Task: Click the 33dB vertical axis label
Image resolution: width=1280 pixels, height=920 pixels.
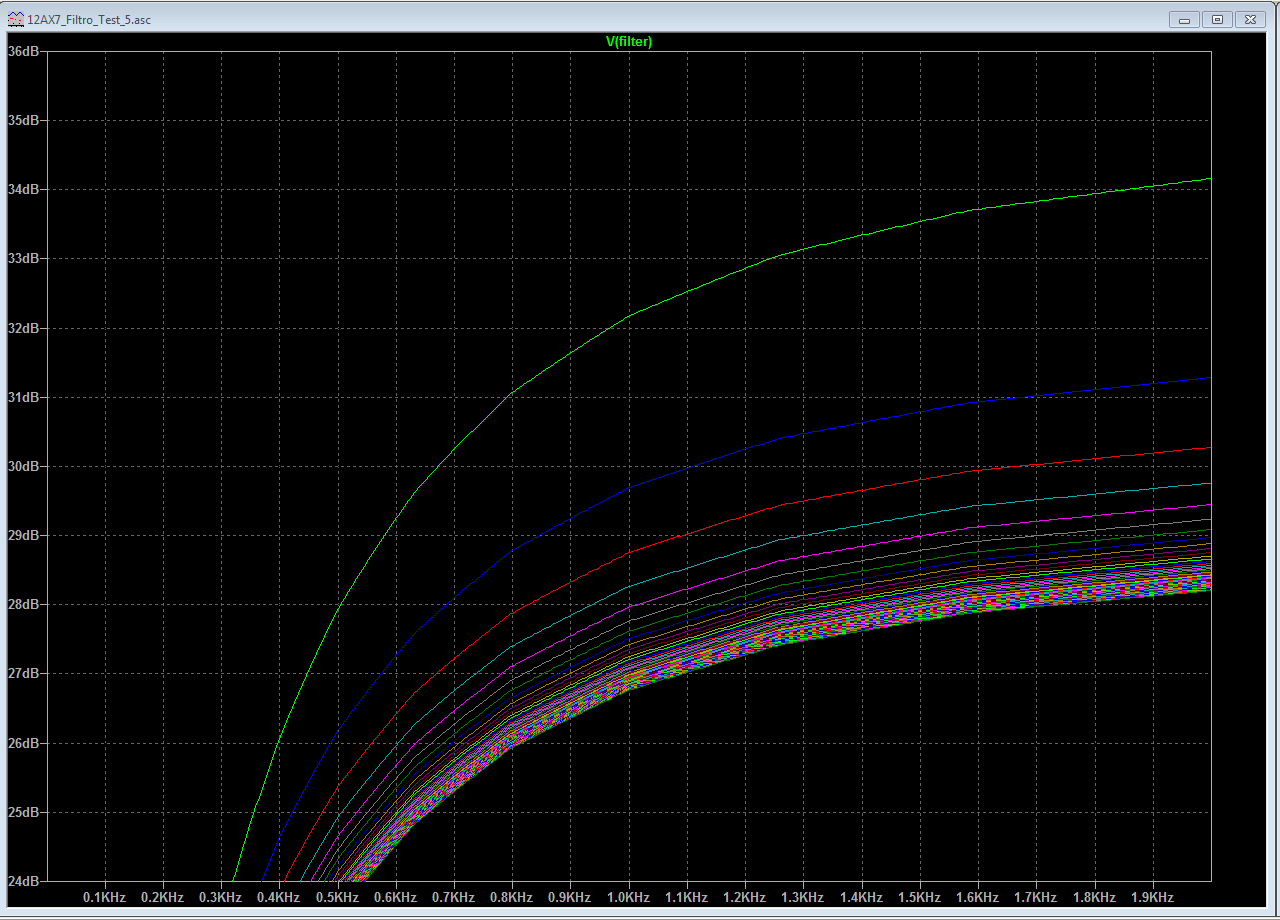Action: point(23,258)
